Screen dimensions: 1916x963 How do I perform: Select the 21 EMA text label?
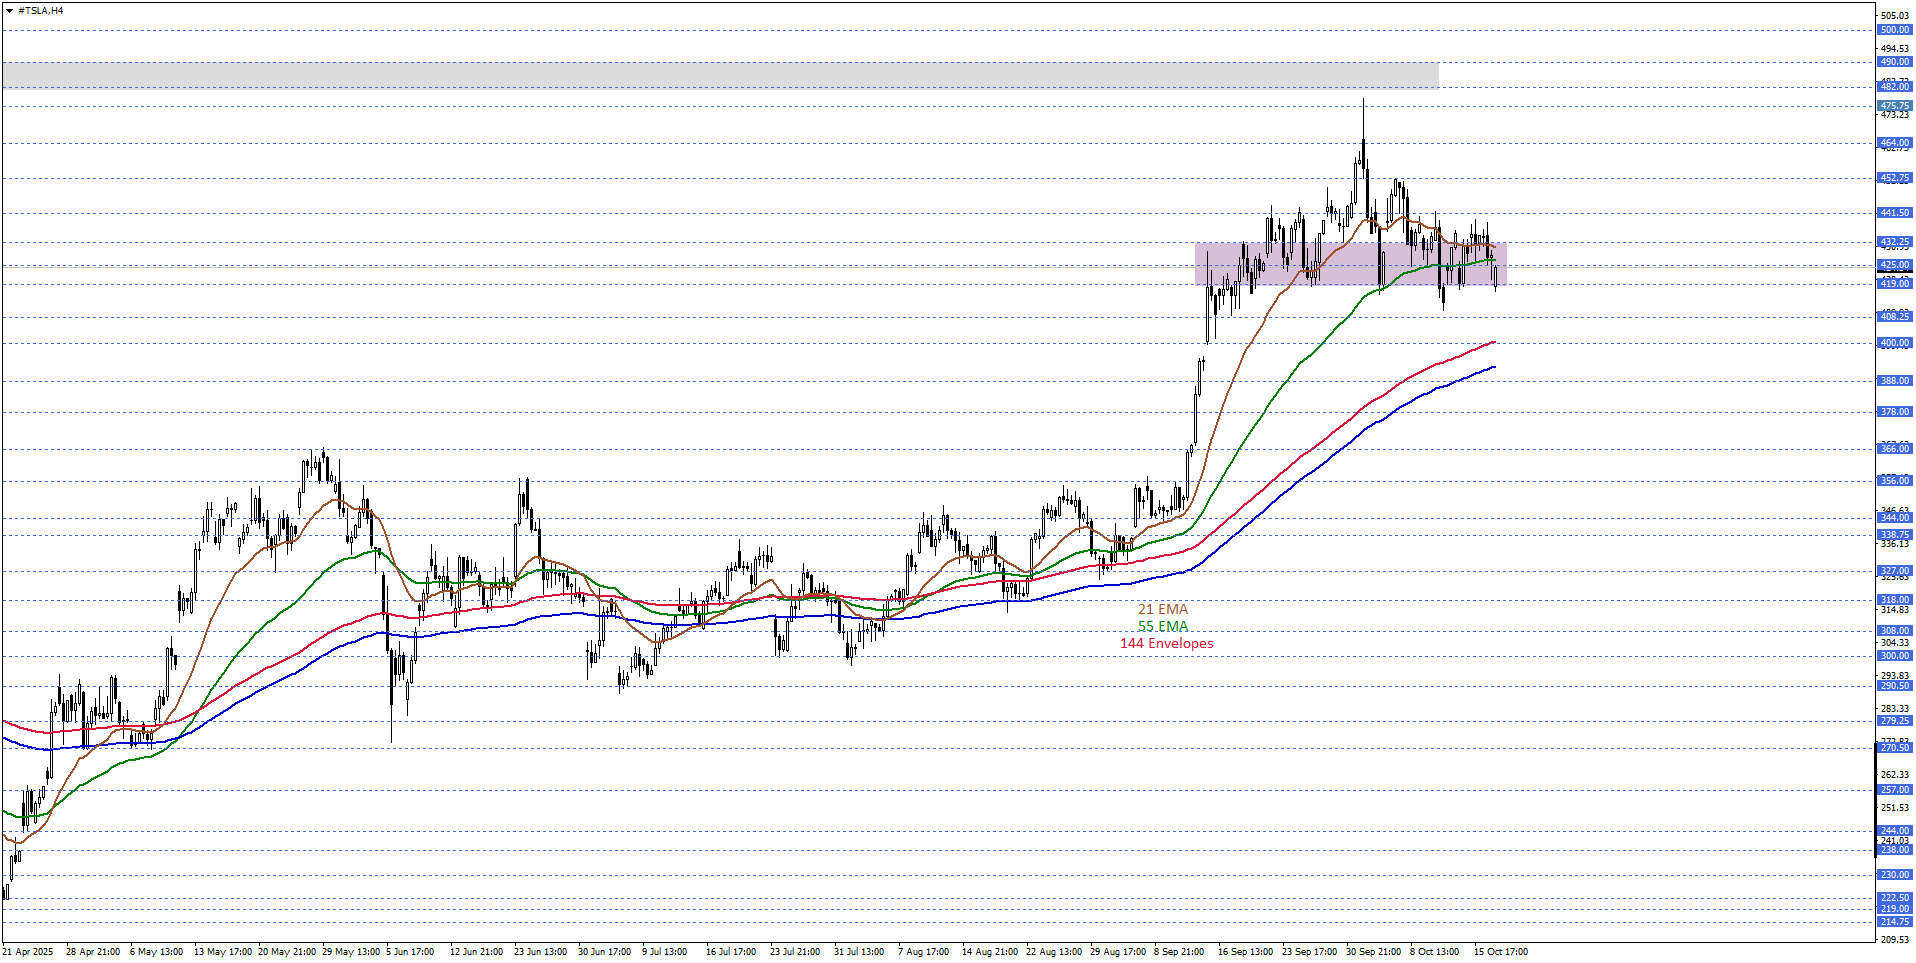pyautogui.click(x=1162, y=609)
